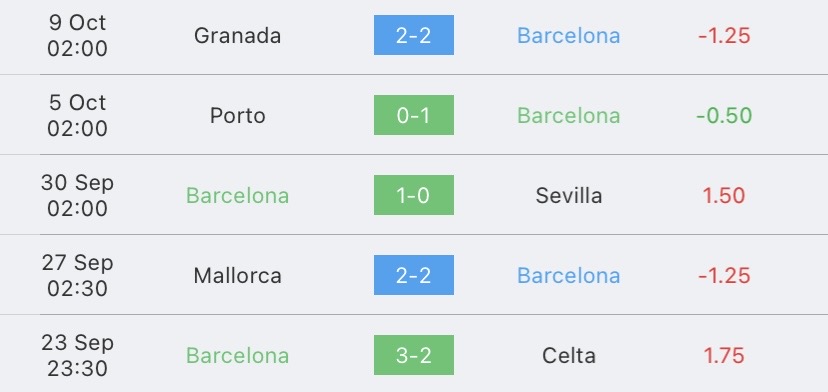Screen dimensions: 828x392
Task: Open the Celta team link
Action: coord(569,356)
